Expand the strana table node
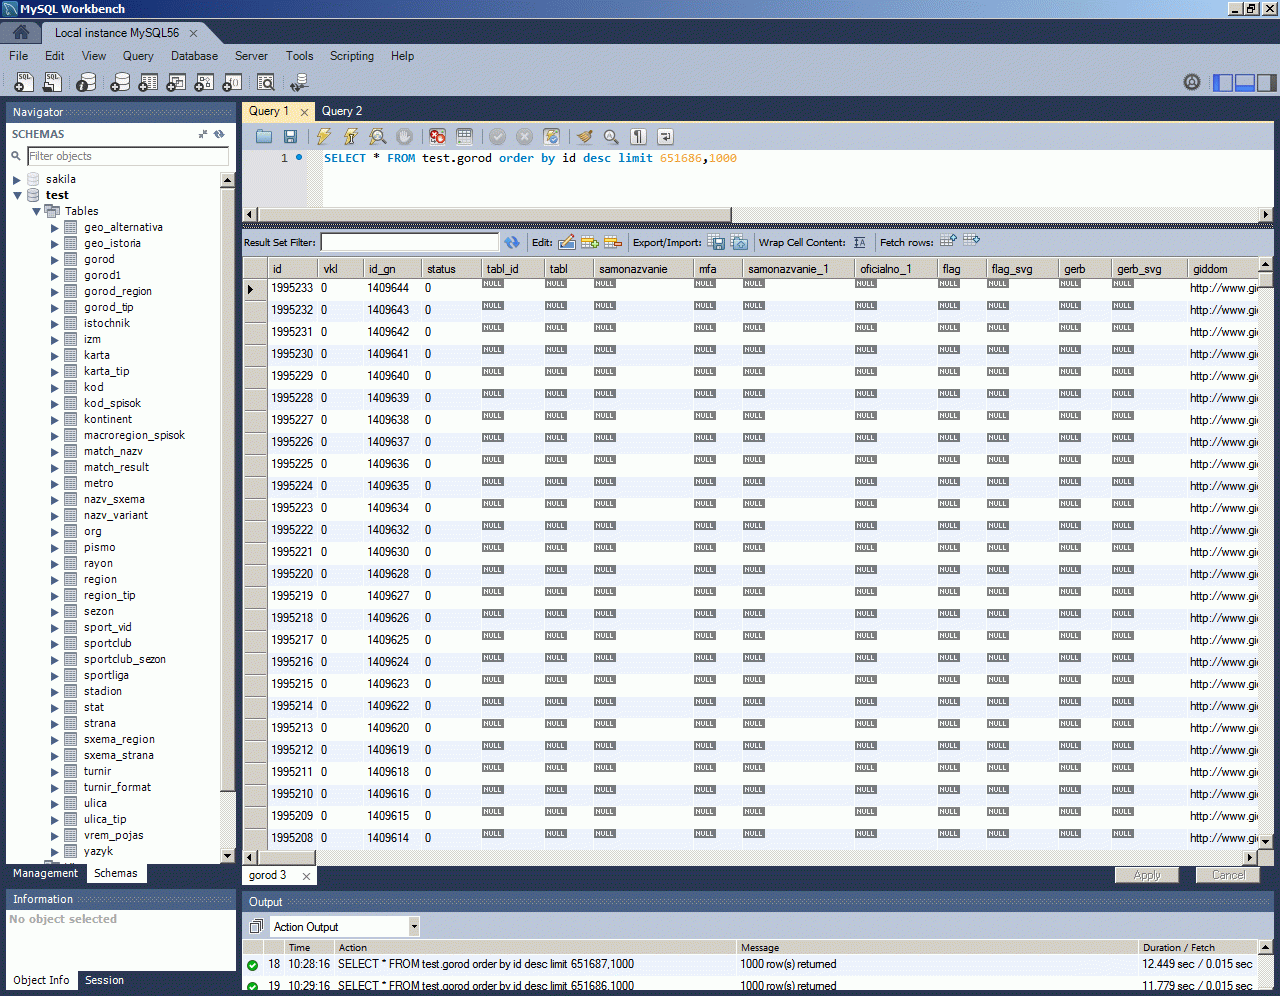This screenshot has width=1280, height=996. click(55, 724)
